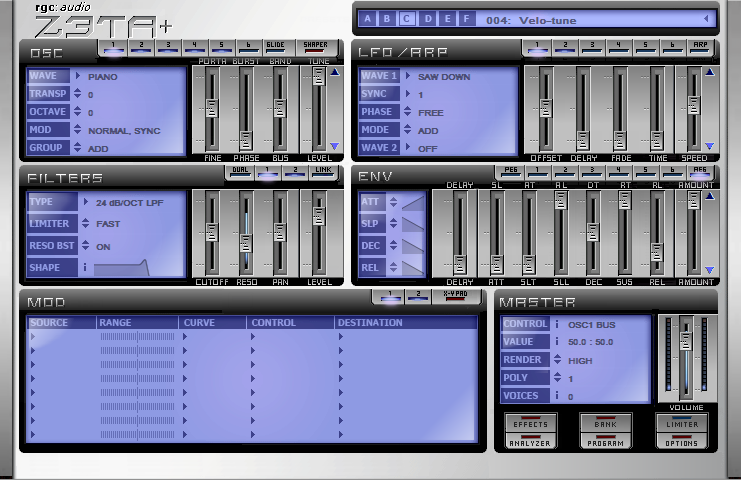Toggle the EFFECTS button
This screenshot has height=480, width=741.
click(530, 422)
